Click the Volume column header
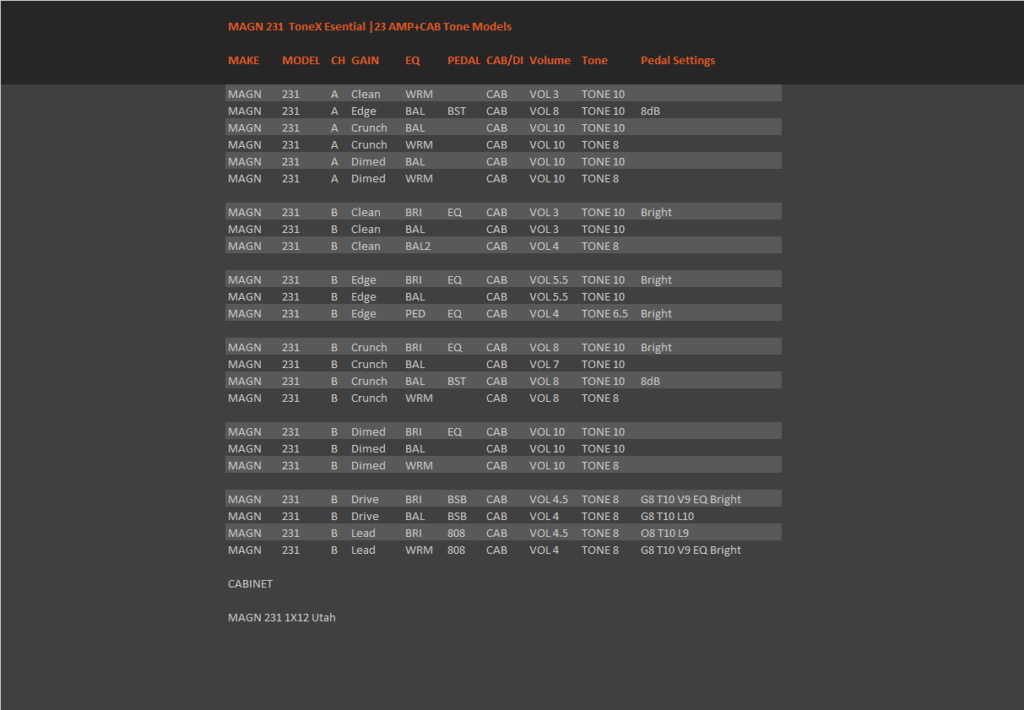1024x710 pixels. pyautogui.click(x=550, y=60)
